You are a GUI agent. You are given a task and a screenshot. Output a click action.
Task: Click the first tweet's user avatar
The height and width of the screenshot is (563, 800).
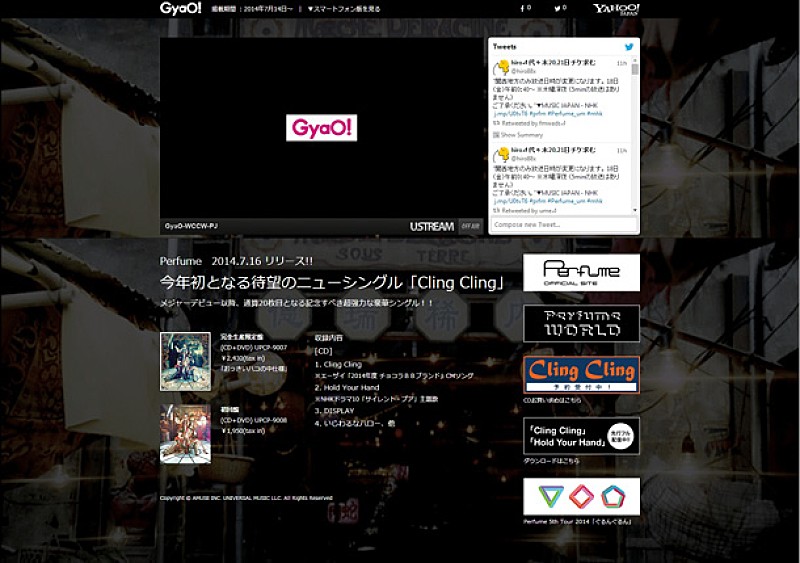pyautogui.click(x=501, y=69)
